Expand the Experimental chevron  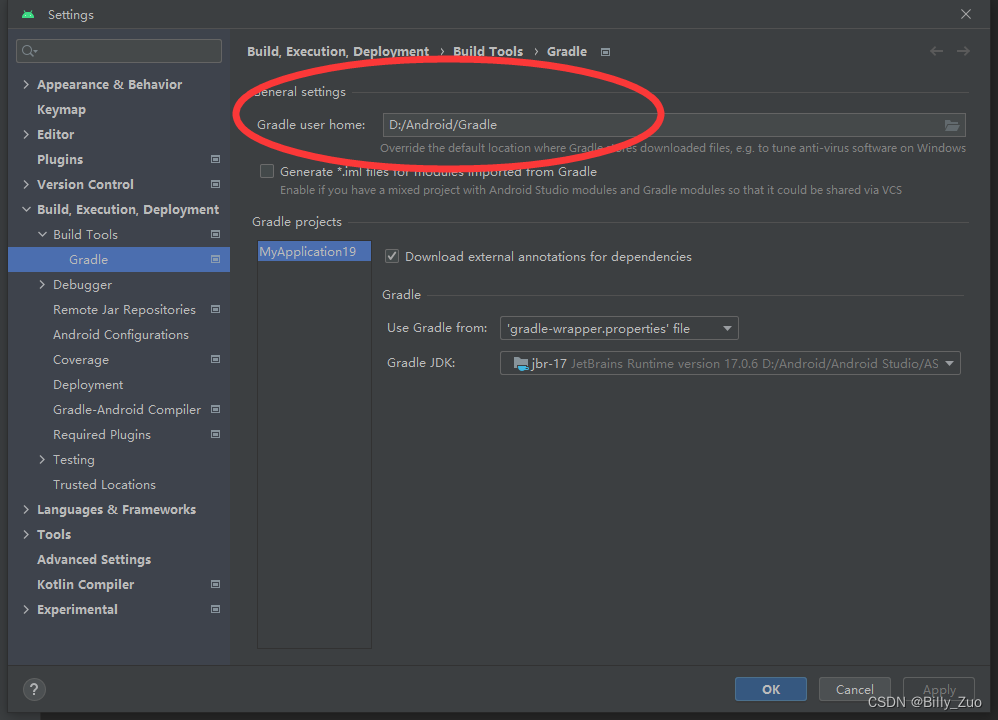point(26,609)
